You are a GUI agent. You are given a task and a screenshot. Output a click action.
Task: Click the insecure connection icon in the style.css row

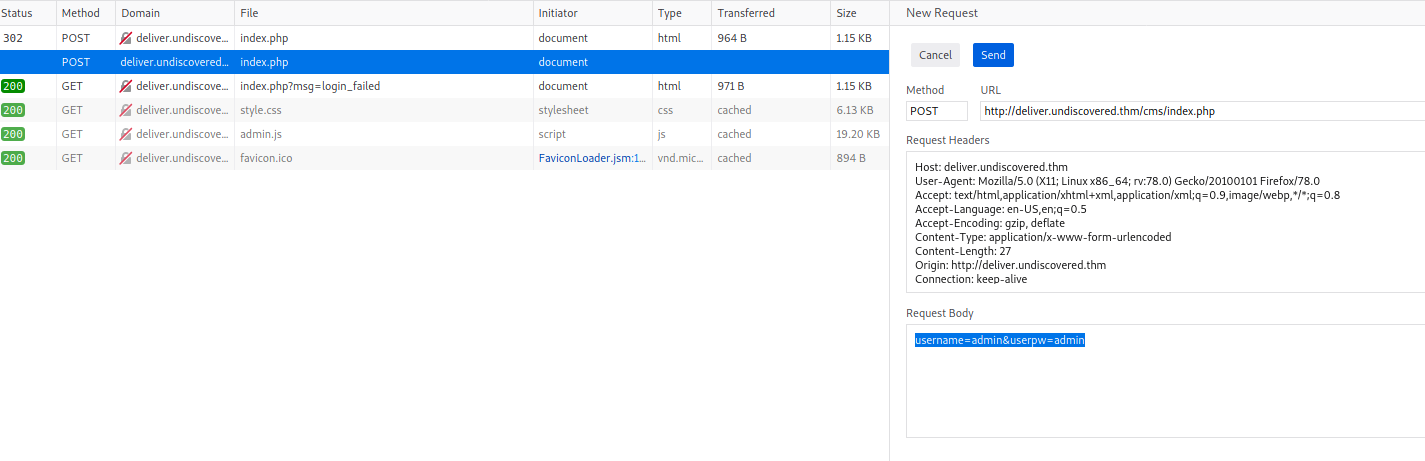pos(126,110)
